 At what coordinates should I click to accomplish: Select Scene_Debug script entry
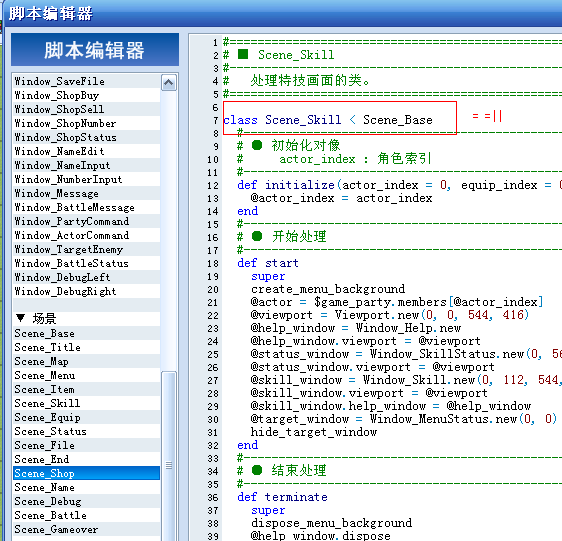[86, 501]
